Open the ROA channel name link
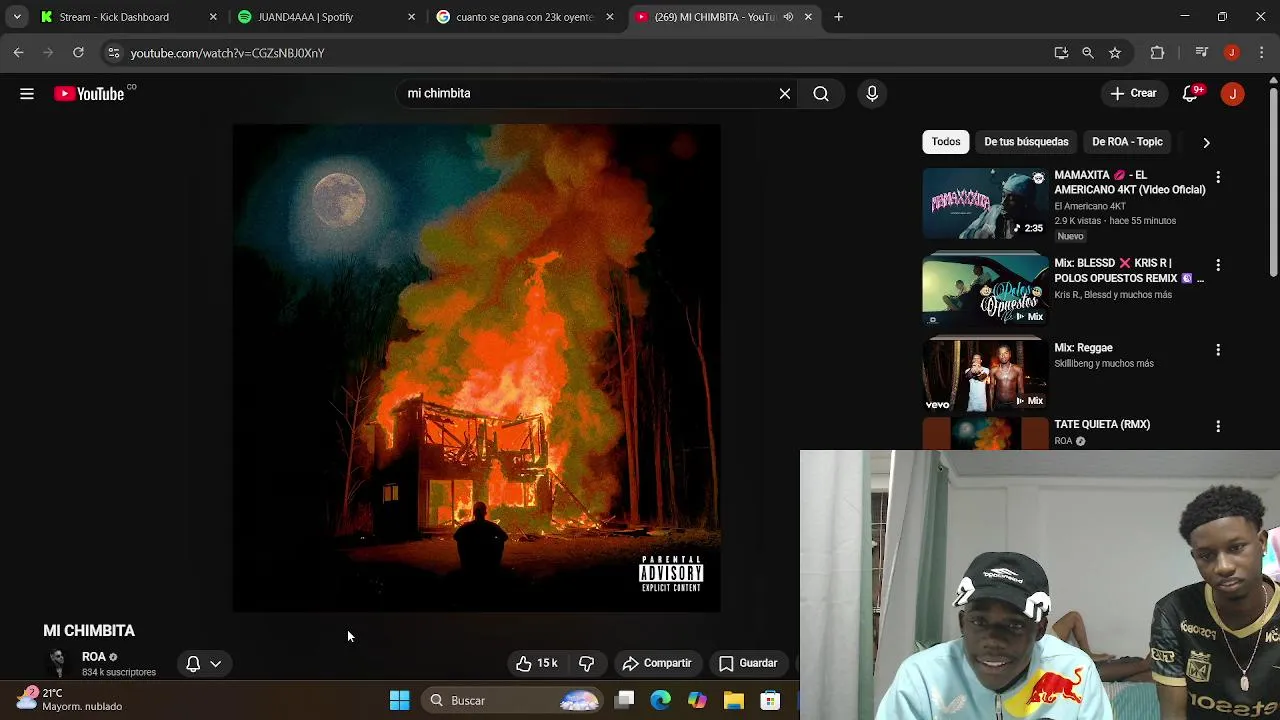The image size is (1280, 720). pyautogui.click(x=94, y=657)
